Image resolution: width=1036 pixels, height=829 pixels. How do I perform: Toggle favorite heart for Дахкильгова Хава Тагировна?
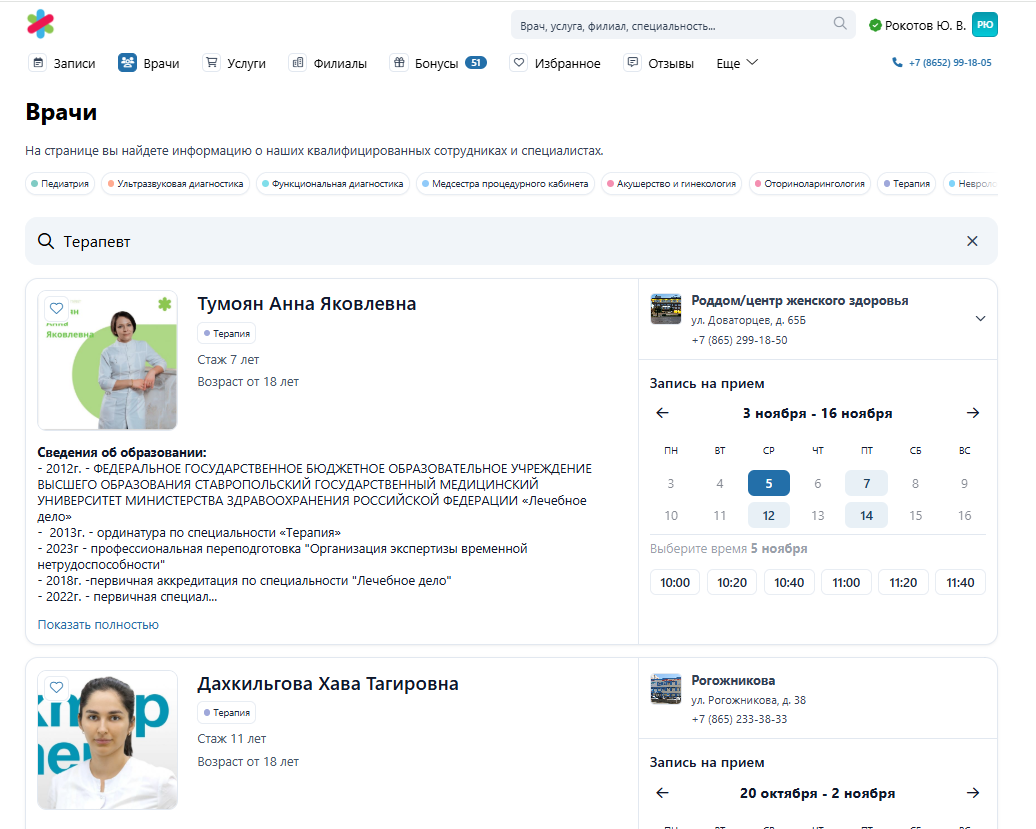pos(57,688)
